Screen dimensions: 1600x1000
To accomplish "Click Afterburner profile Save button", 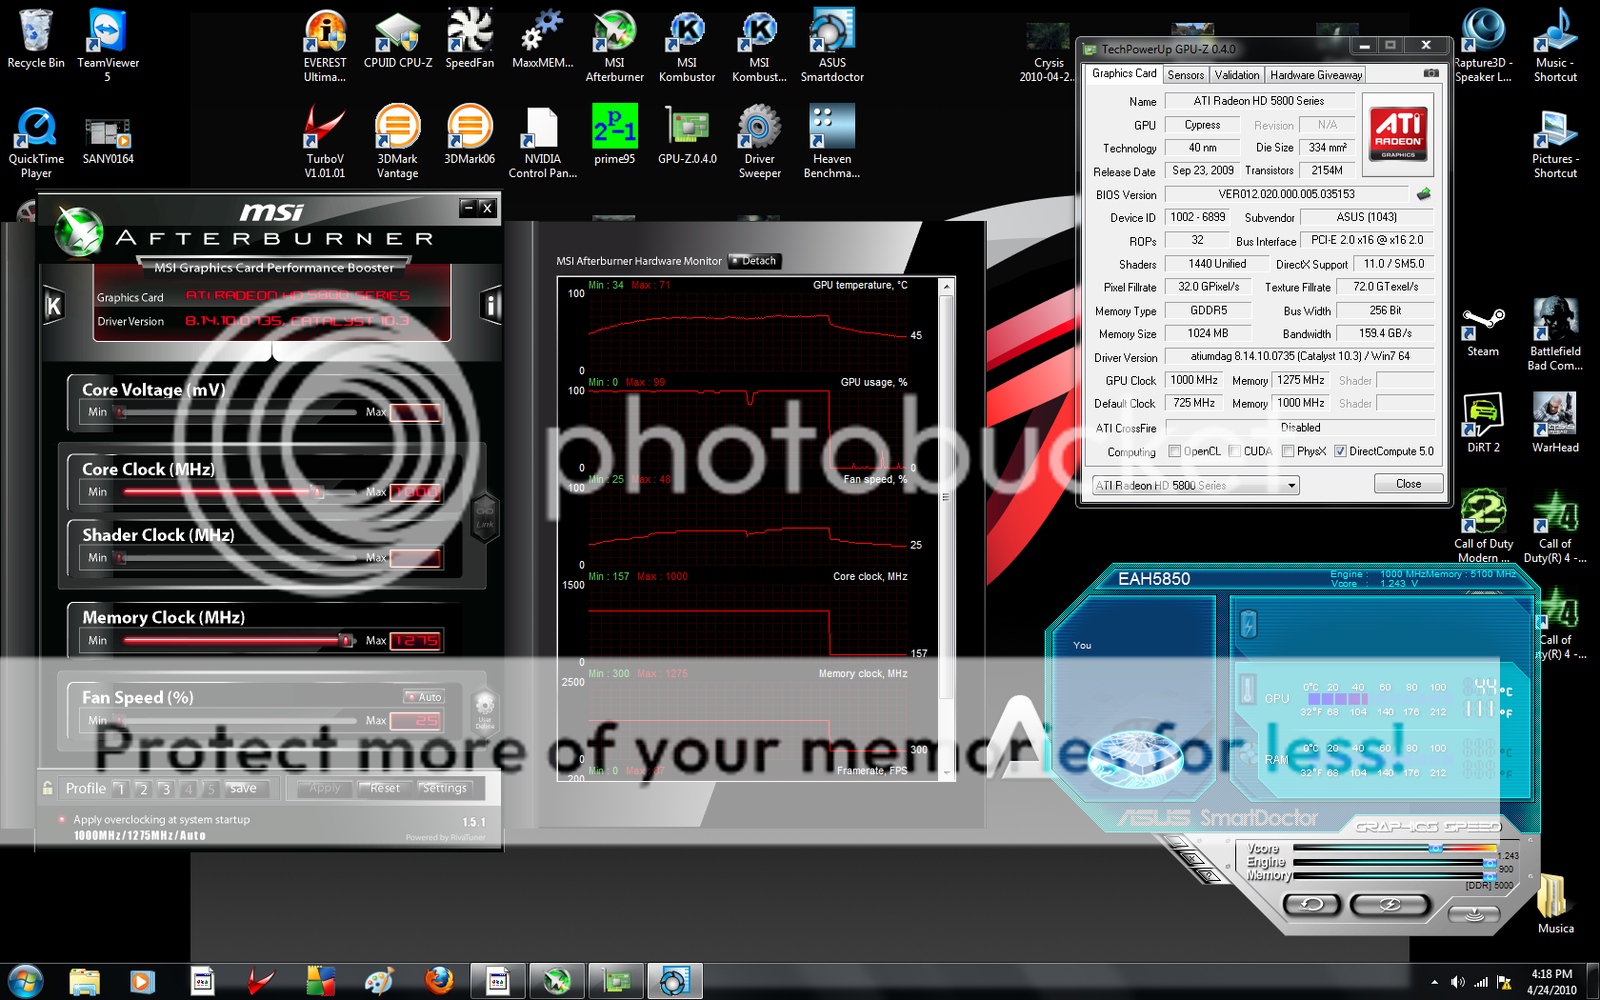I will pyautogui.click(x=243, y=789).
